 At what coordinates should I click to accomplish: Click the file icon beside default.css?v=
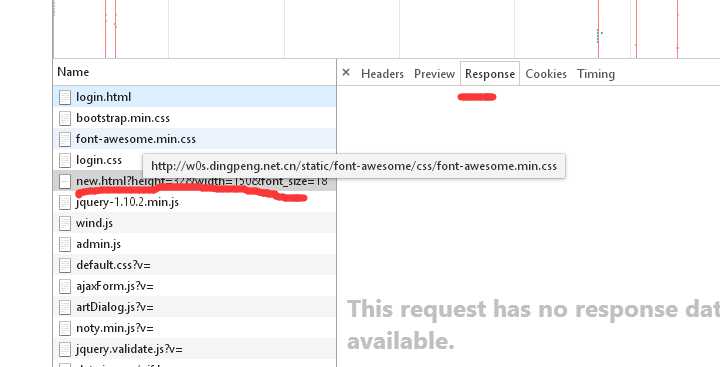[x=65, y=266]
